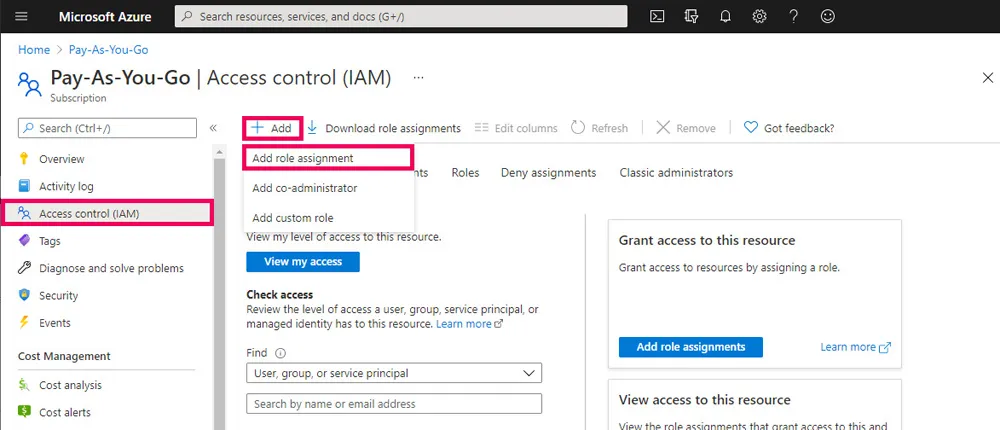Click the info icon next to Find
The image size is (1000, 430).
(x=280, y=352)
